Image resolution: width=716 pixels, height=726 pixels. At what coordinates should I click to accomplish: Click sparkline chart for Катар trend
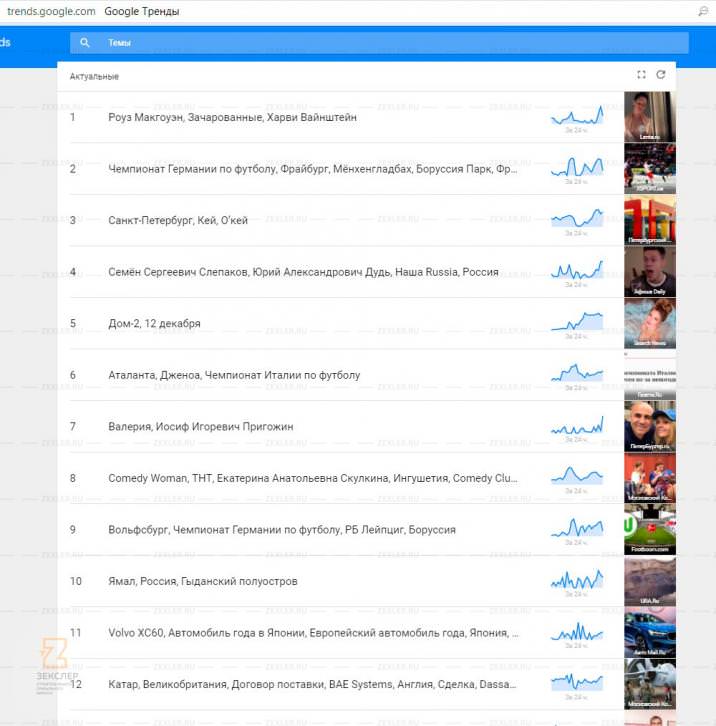coord(577,682)
